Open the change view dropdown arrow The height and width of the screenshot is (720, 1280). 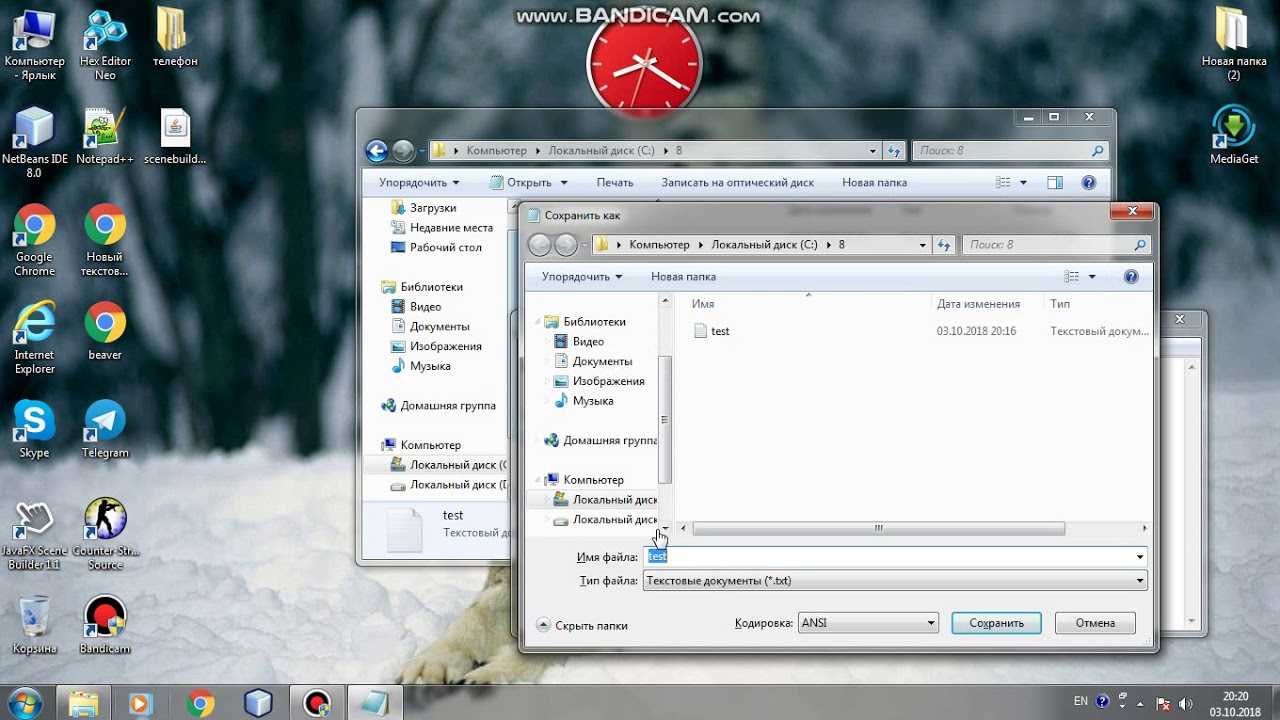coord(1094,276)
